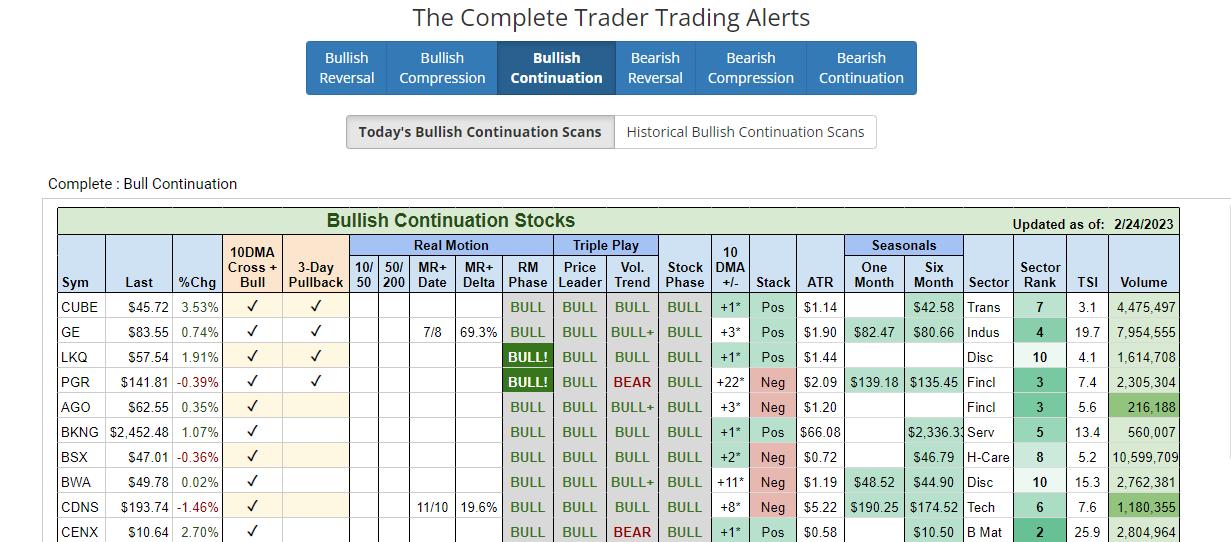The image size is (1231, 542).
Task: Click the red Neg Stack cell for PGR
Action: pos(773,382)
